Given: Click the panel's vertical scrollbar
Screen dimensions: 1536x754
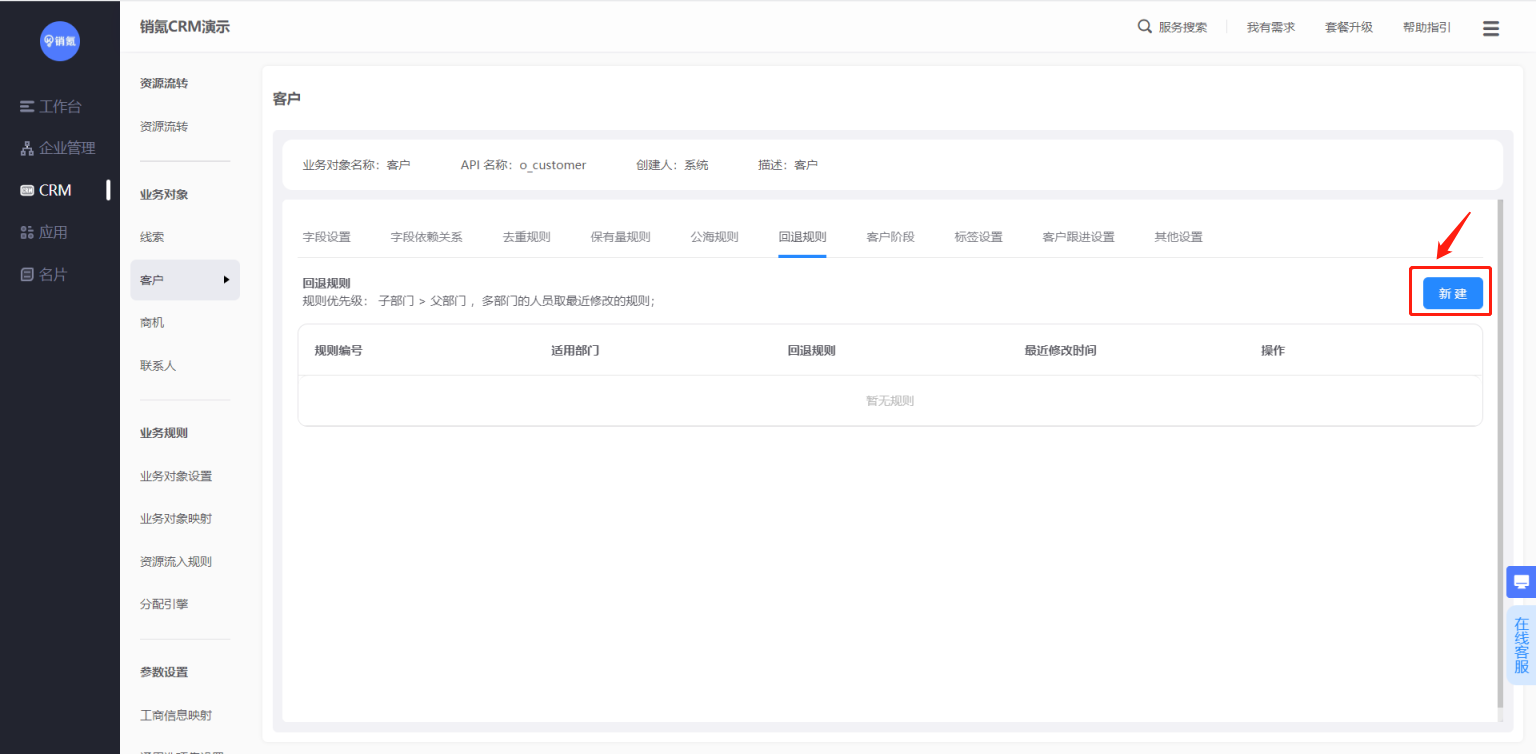Looking at the screenshot, I should point(1499,455).
